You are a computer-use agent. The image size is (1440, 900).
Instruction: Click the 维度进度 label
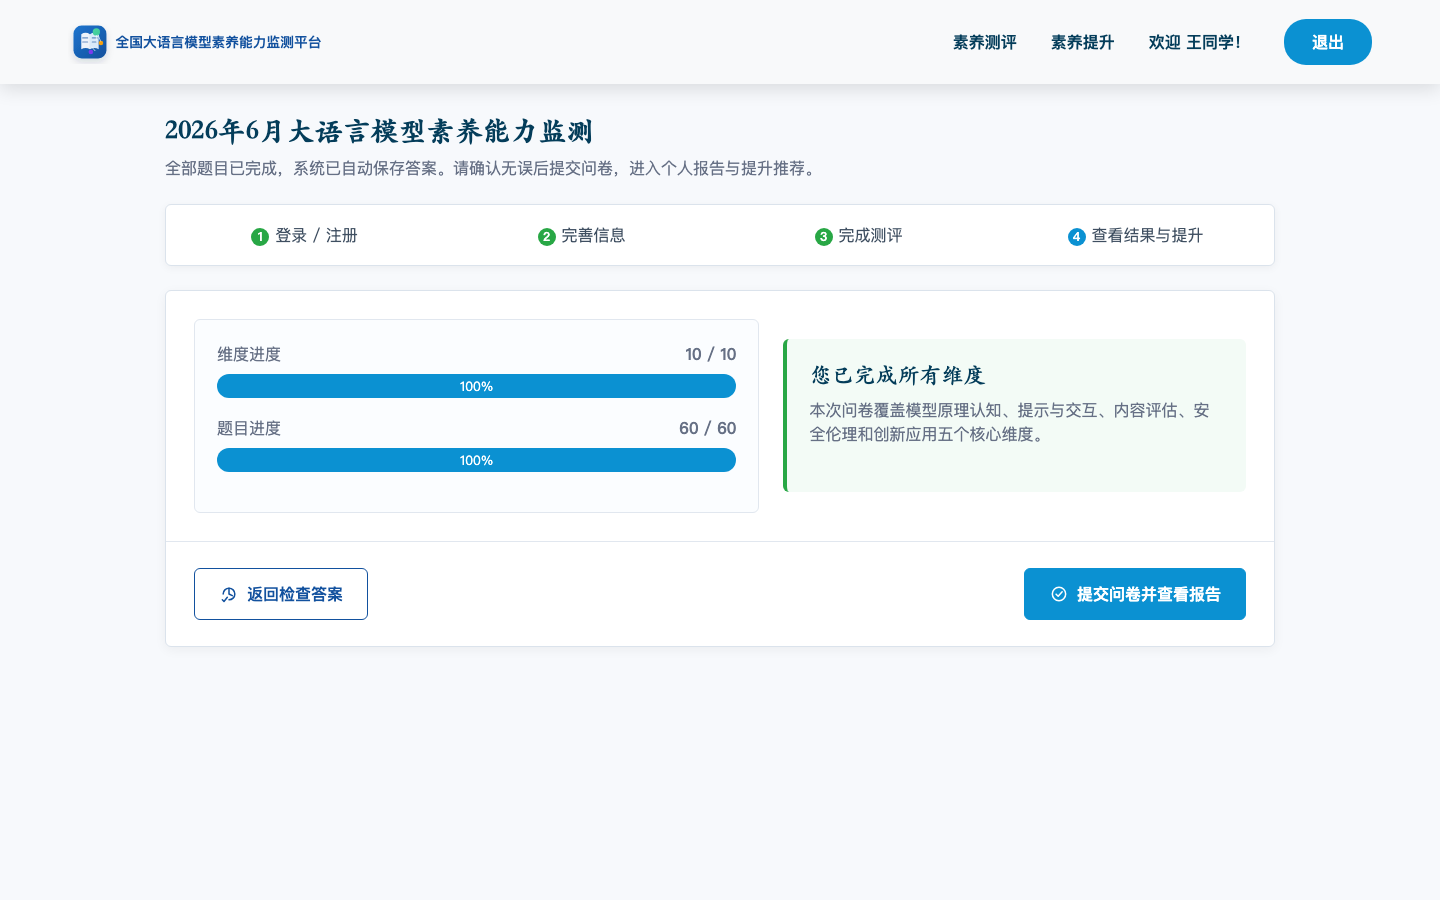(x=249, y=354)
